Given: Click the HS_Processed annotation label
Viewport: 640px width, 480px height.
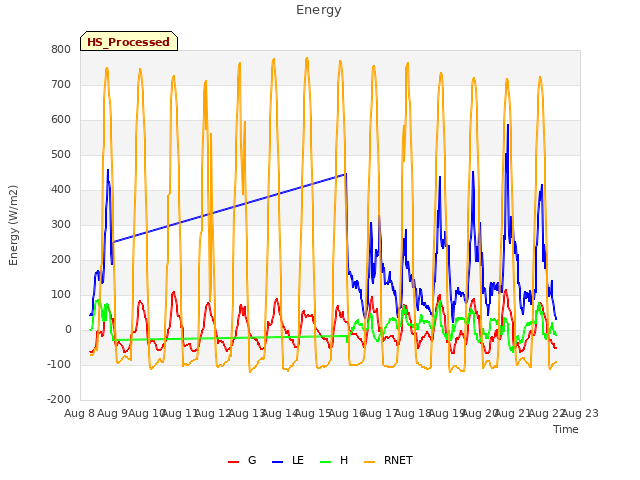Looking at the screenshot, I should [x=129, y=42].
